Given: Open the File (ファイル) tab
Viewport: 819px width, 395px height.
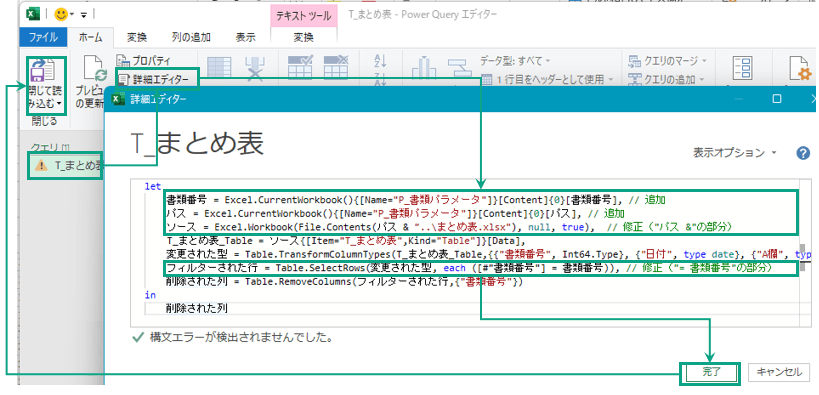Looking at the screenshot, I should point(43,37).
